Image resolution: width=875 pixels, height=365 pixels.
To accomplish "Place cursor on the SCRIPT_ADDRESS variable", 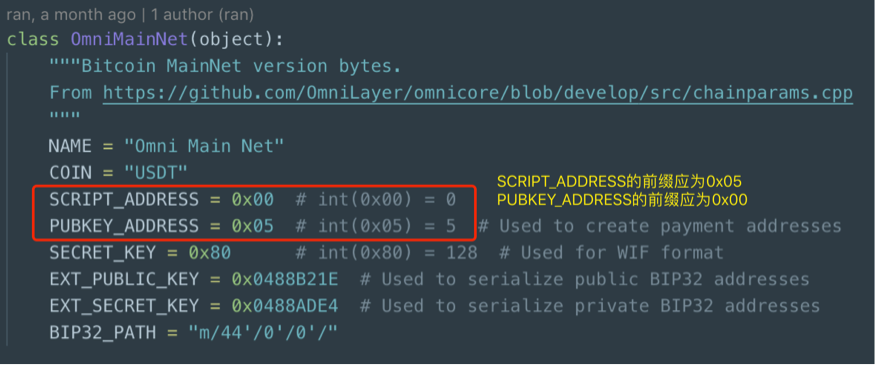I will [124, 199].
